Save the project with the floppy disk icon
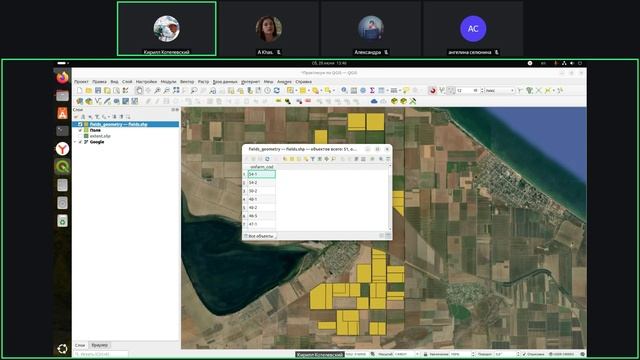The height and width of the screenshot is (360, 640). (x=98, y=91)
